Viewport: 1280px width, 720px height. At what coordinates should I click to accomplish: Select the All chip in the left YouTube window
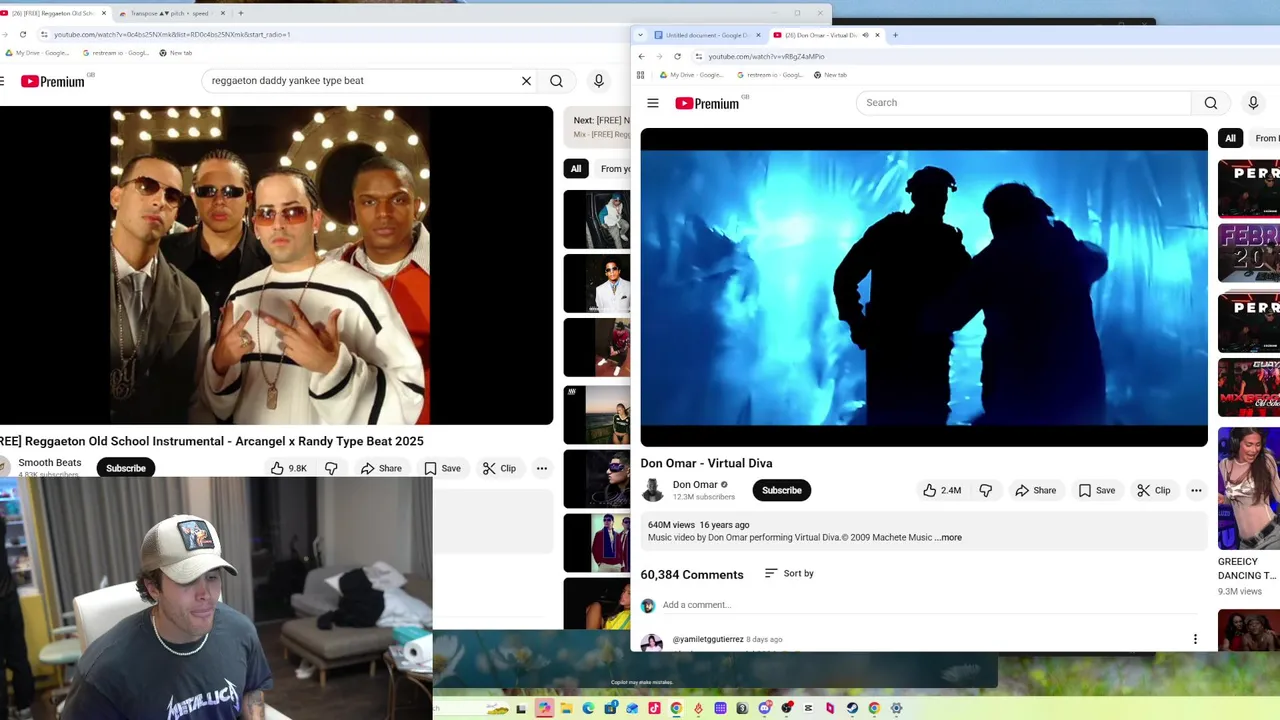(x=576, y=169)
